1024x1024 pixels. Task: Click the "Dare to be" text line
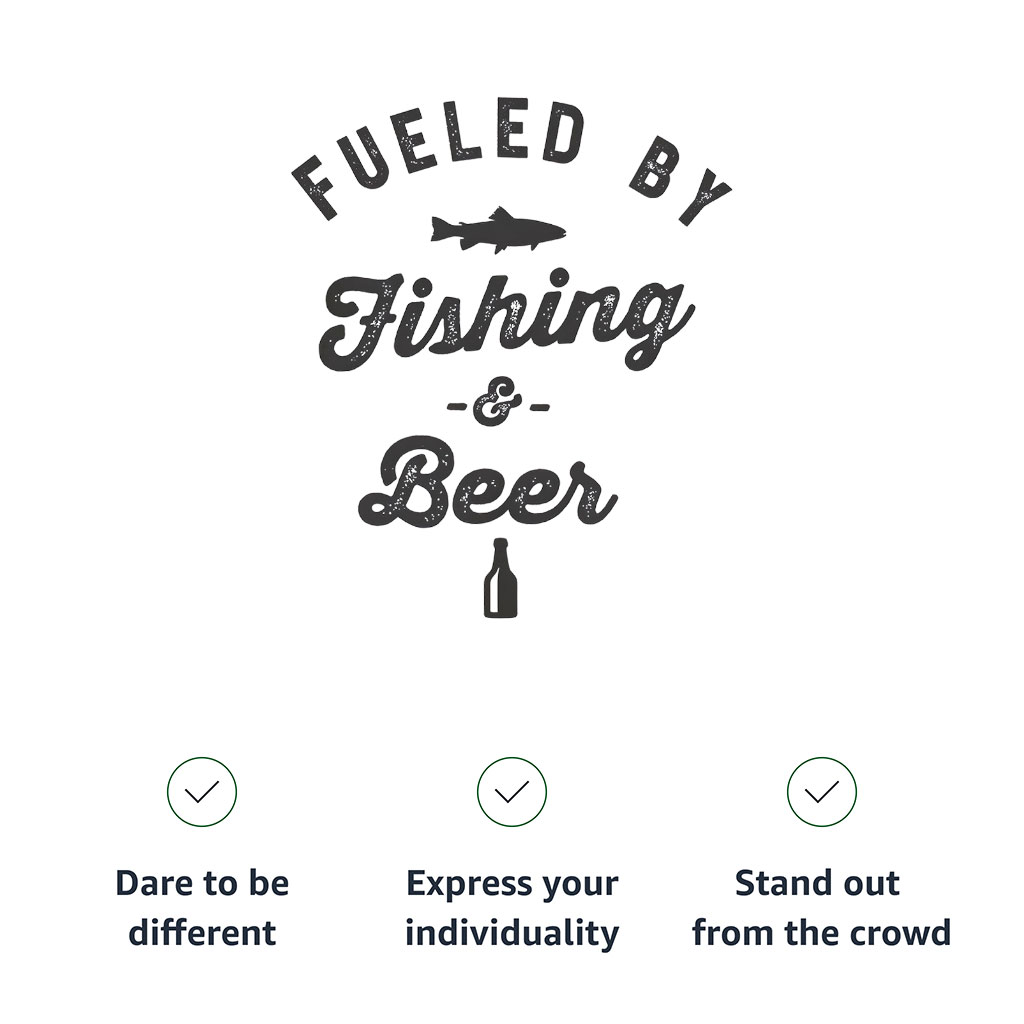[202, 884]
